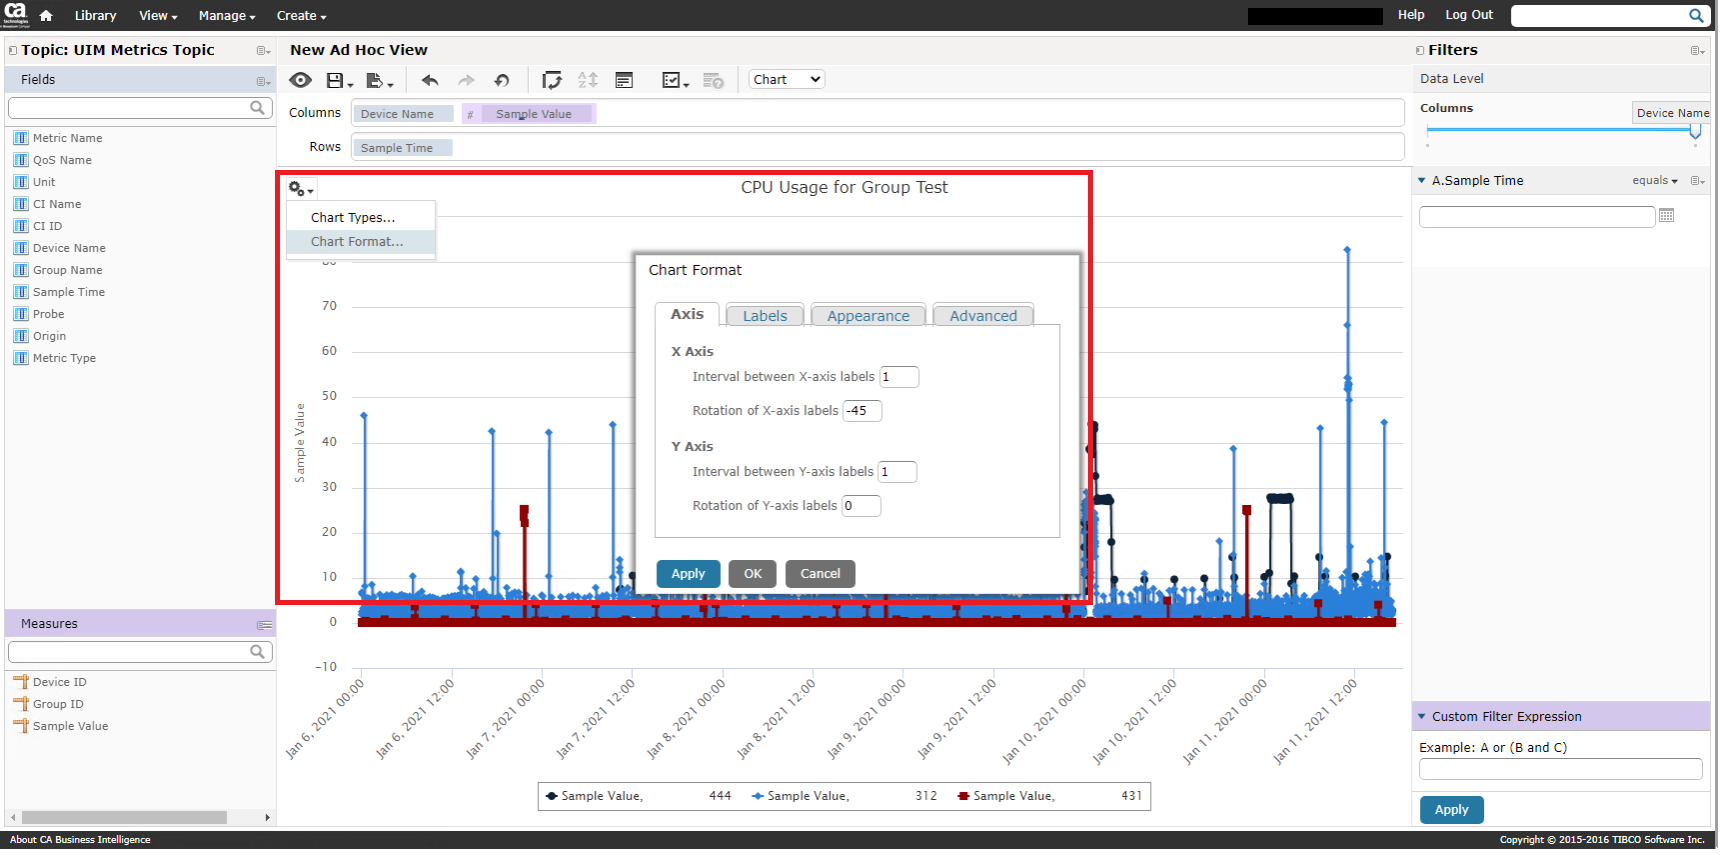
Task: Click the Data Level Columns slider handle
Action: pos(1695,131)
